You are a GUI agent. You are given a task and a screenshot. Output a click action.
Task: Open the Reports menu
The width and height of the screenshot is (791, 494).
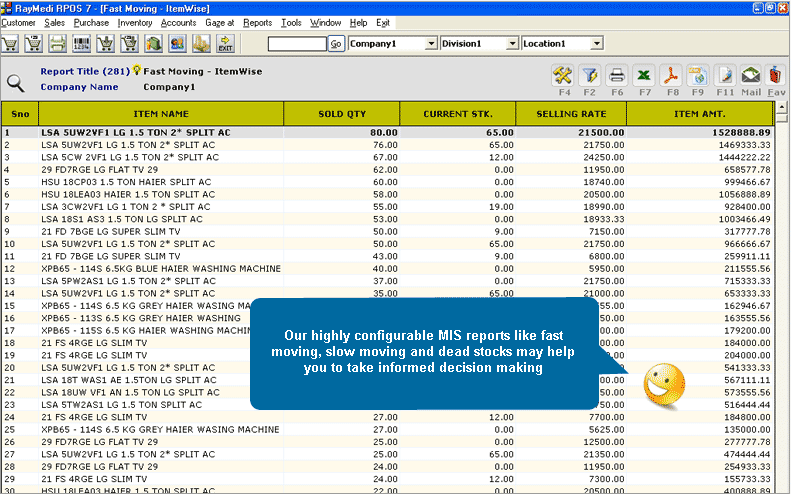click(x=257, y=22)
